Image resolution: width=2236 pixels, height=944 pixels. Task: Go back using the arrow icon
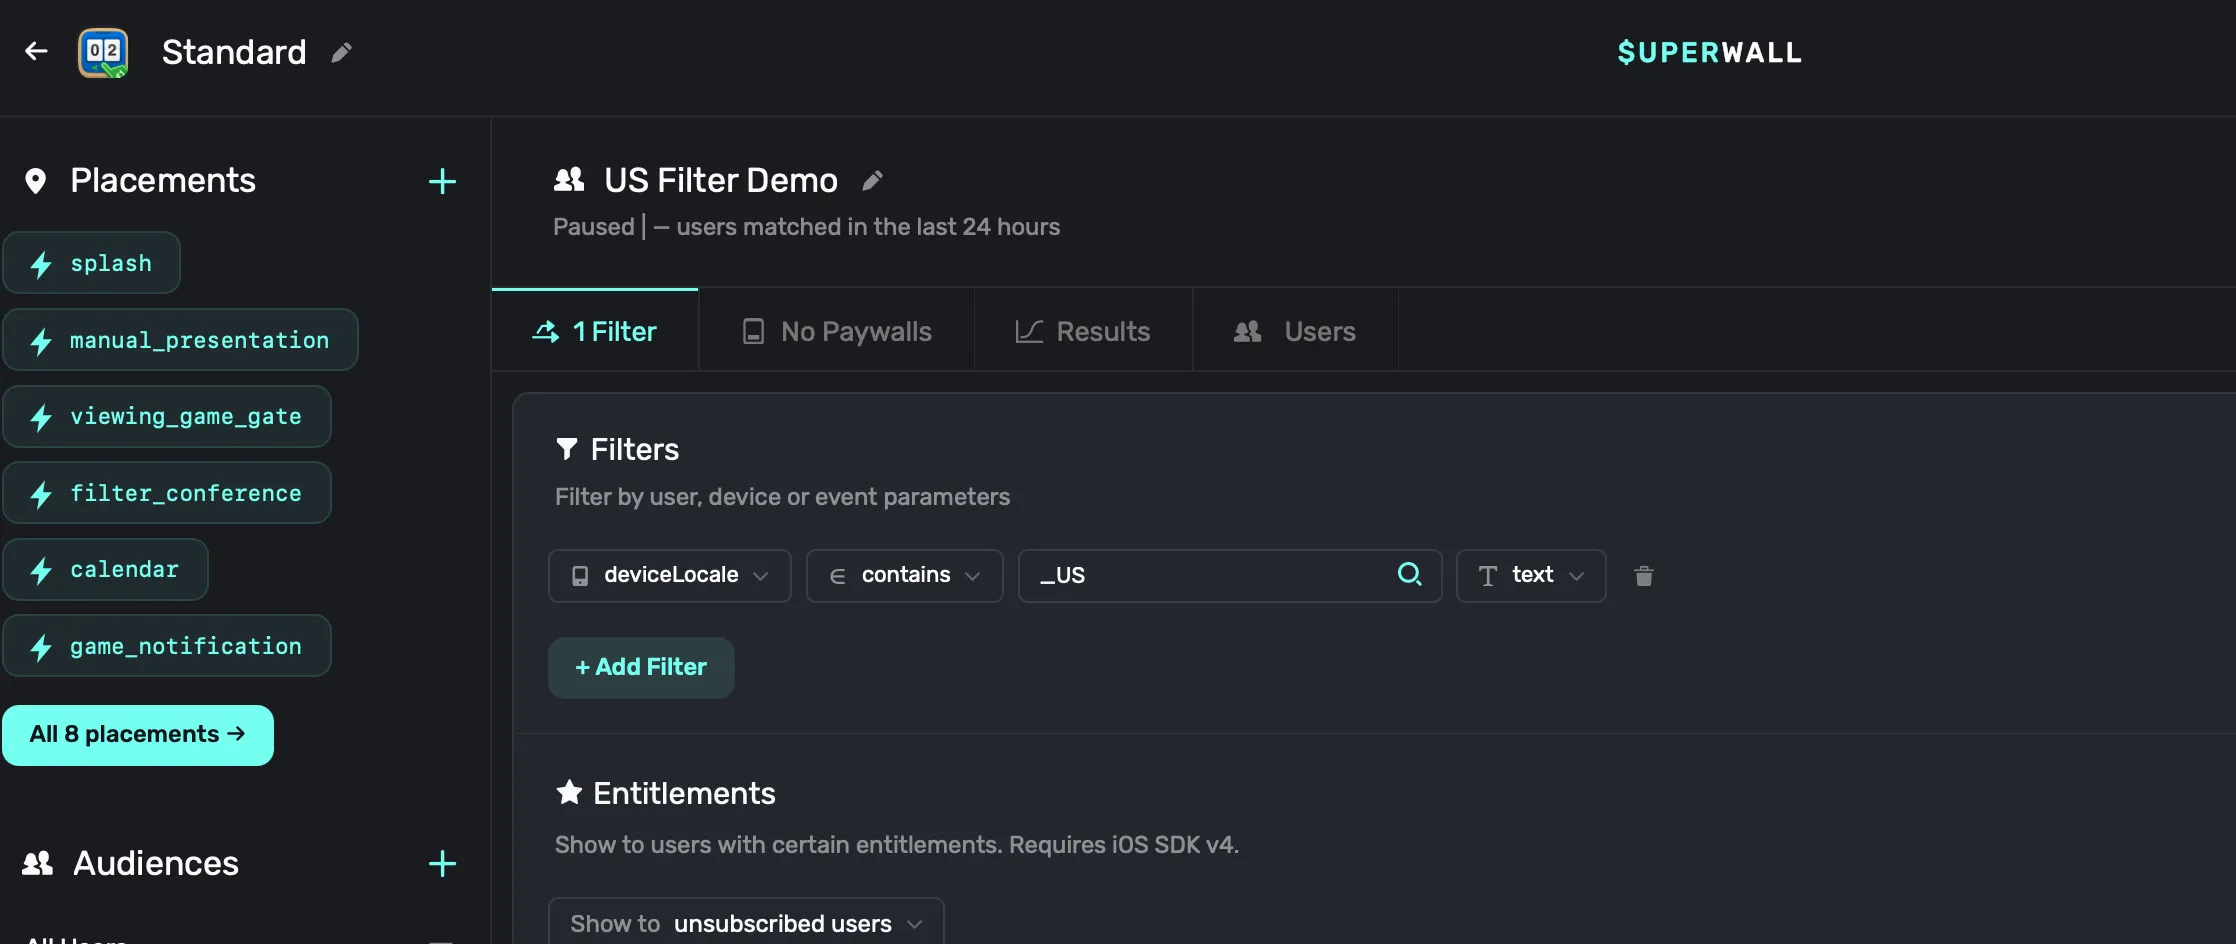36,51
